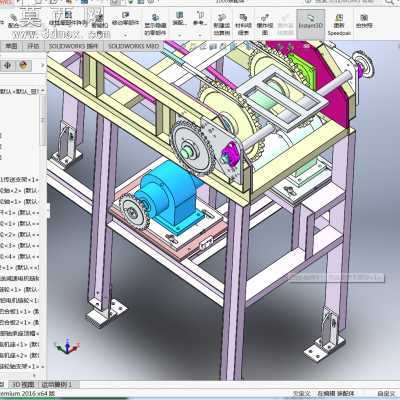Screen dimensions: 400x400
Task: Click the New Motion Study (新建运动算例) icon
Action: 222,25
